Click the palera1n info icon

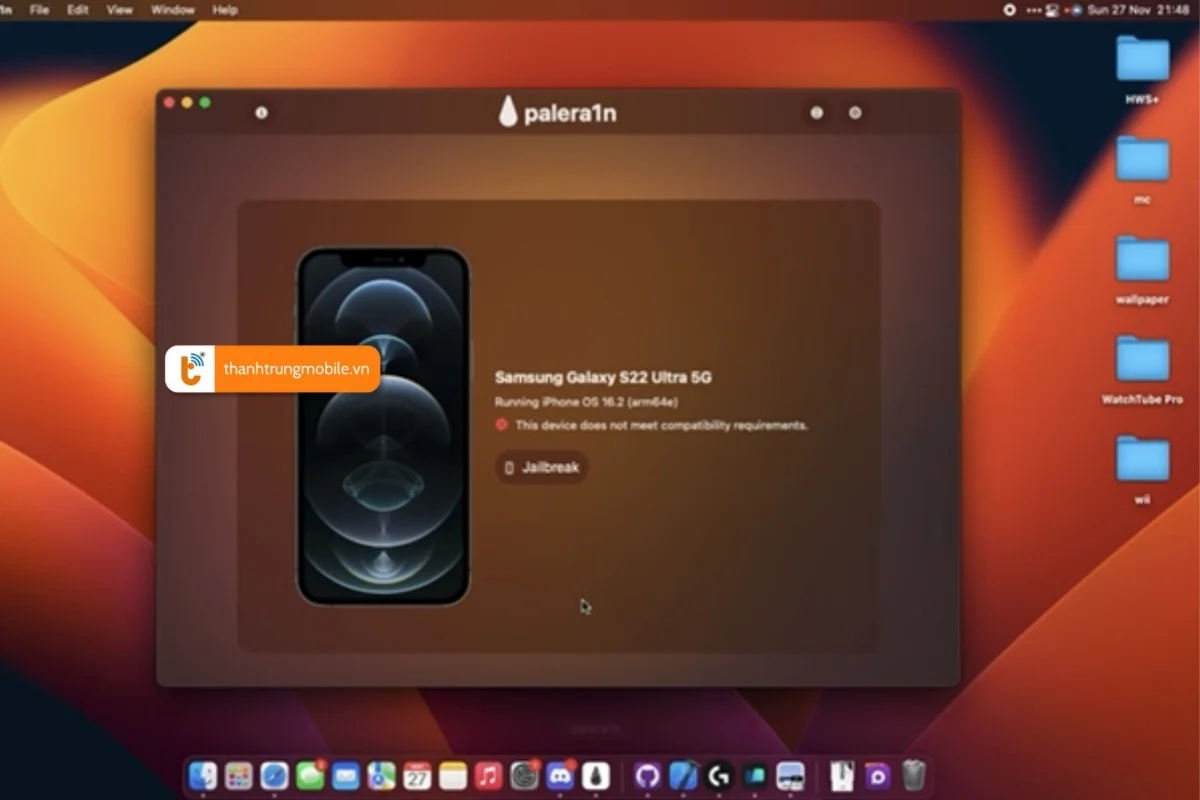click(262, 113)
